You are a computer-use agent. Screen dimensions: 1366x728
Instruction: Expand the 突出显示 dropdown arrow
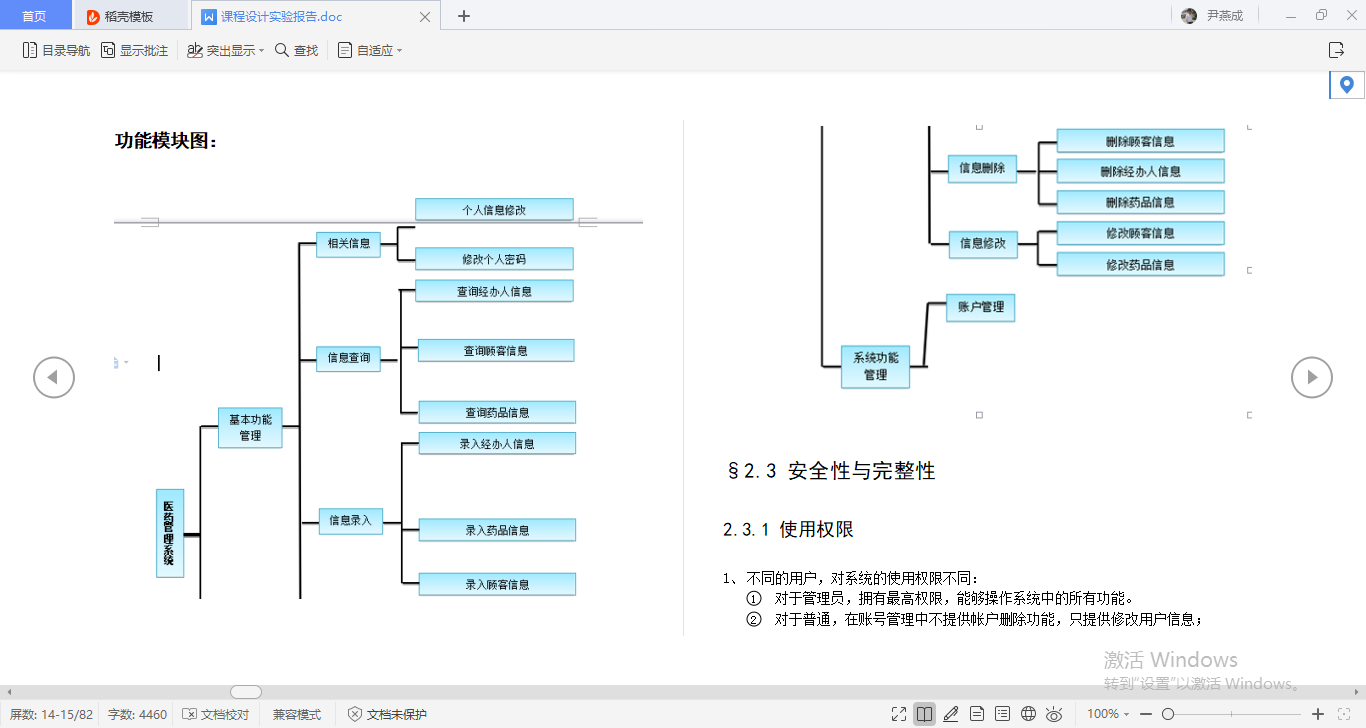[261, 51]
